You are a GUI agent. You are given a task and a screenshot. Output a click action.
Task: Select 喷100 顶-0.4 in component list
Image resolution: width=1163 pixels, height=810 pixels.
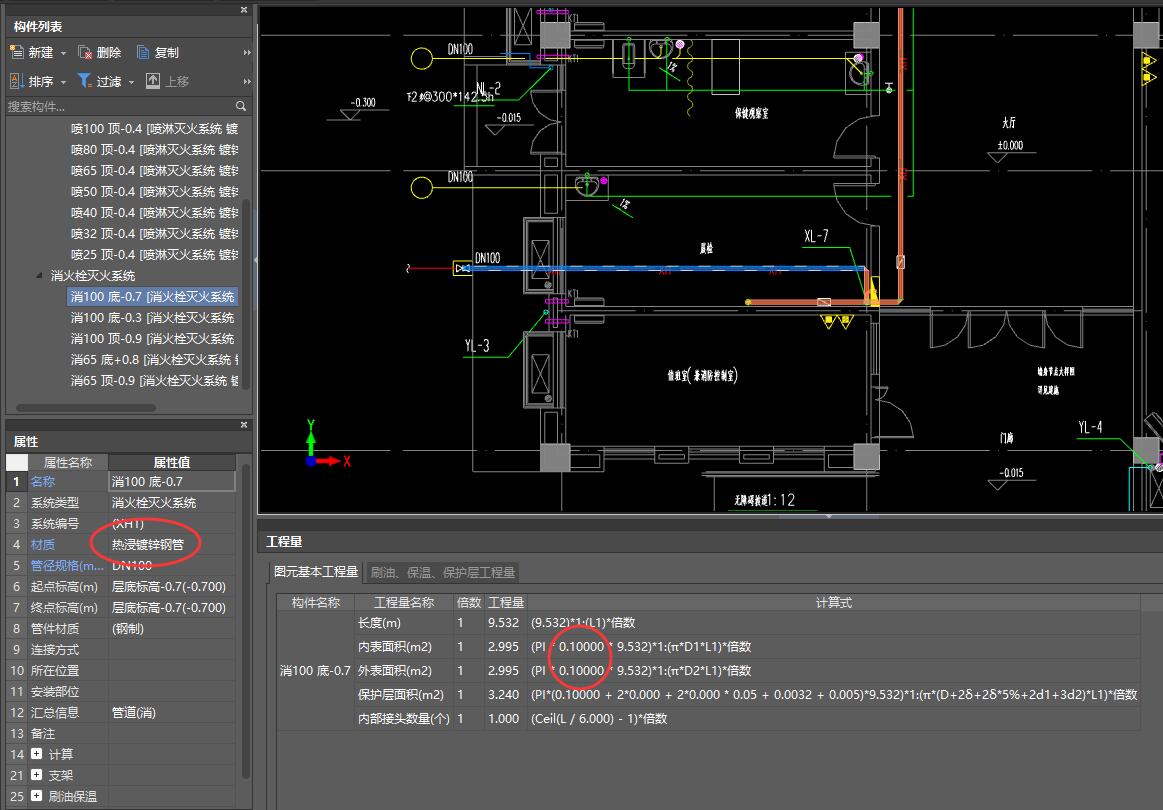point(154,128)
